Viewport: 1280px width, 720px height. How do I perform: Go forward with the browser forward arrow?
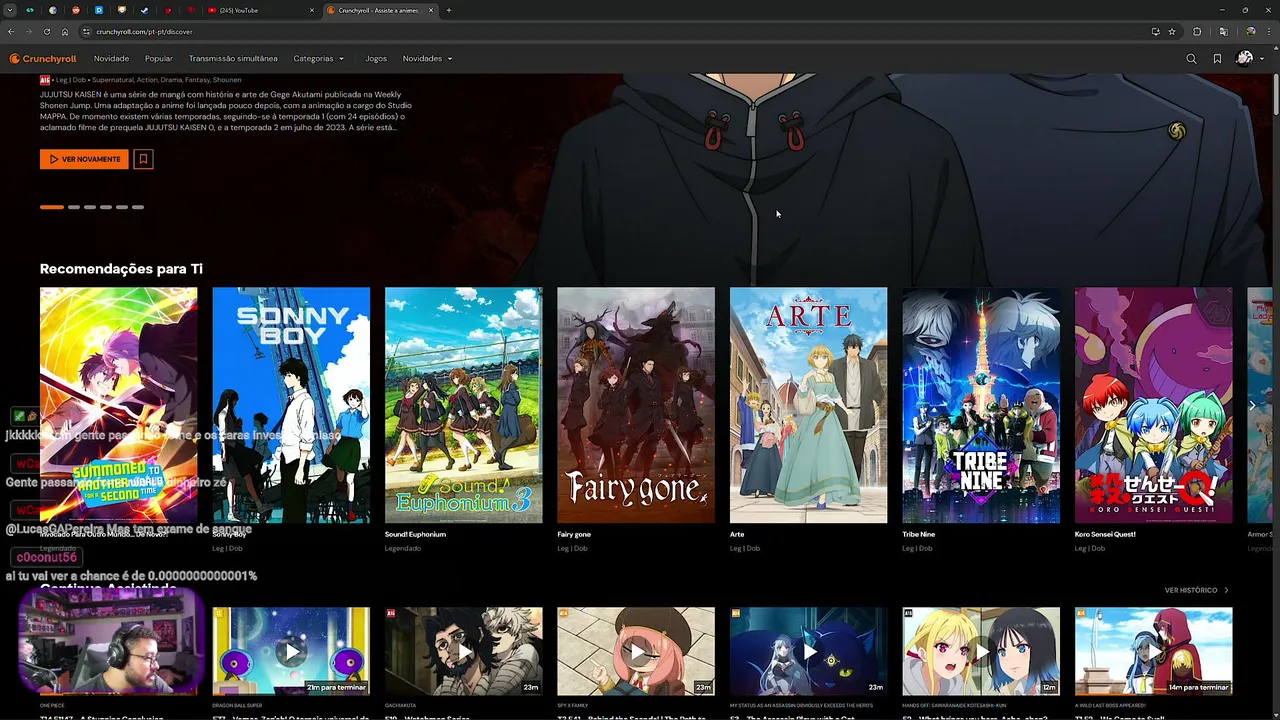point(29,32)
